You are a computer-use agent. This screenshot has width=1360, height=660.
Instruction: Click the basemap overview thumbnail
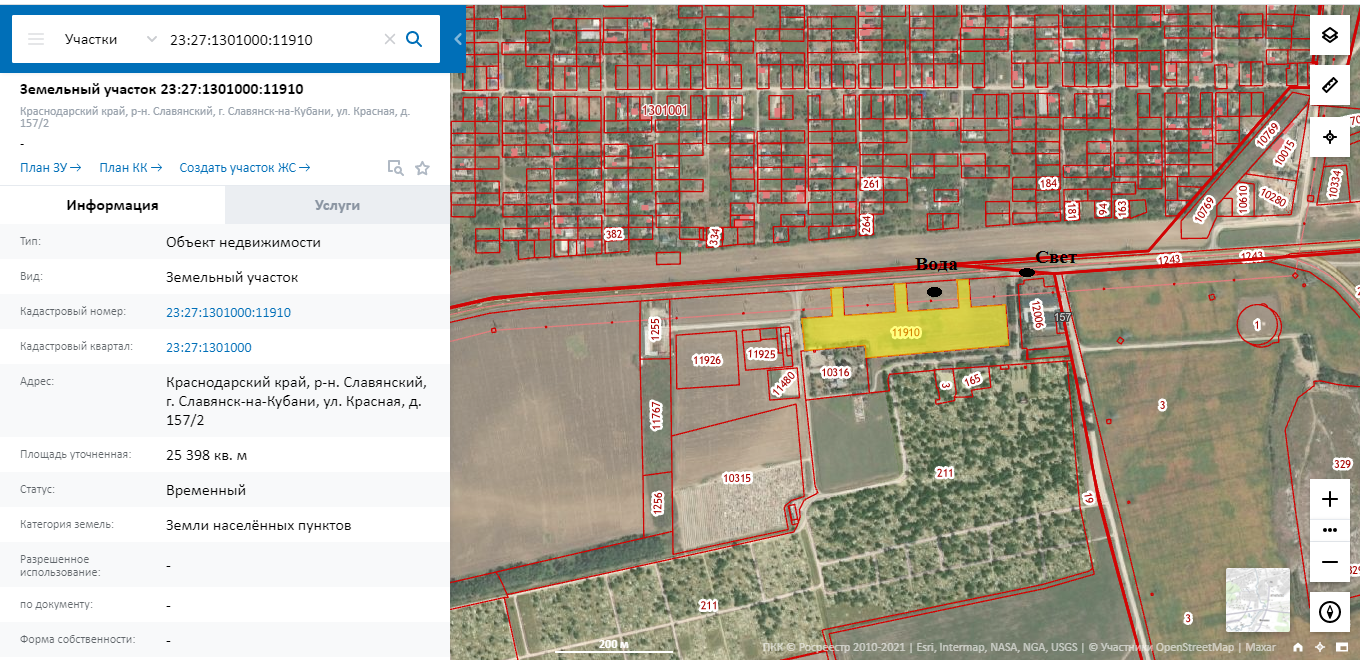(1257, 600)
